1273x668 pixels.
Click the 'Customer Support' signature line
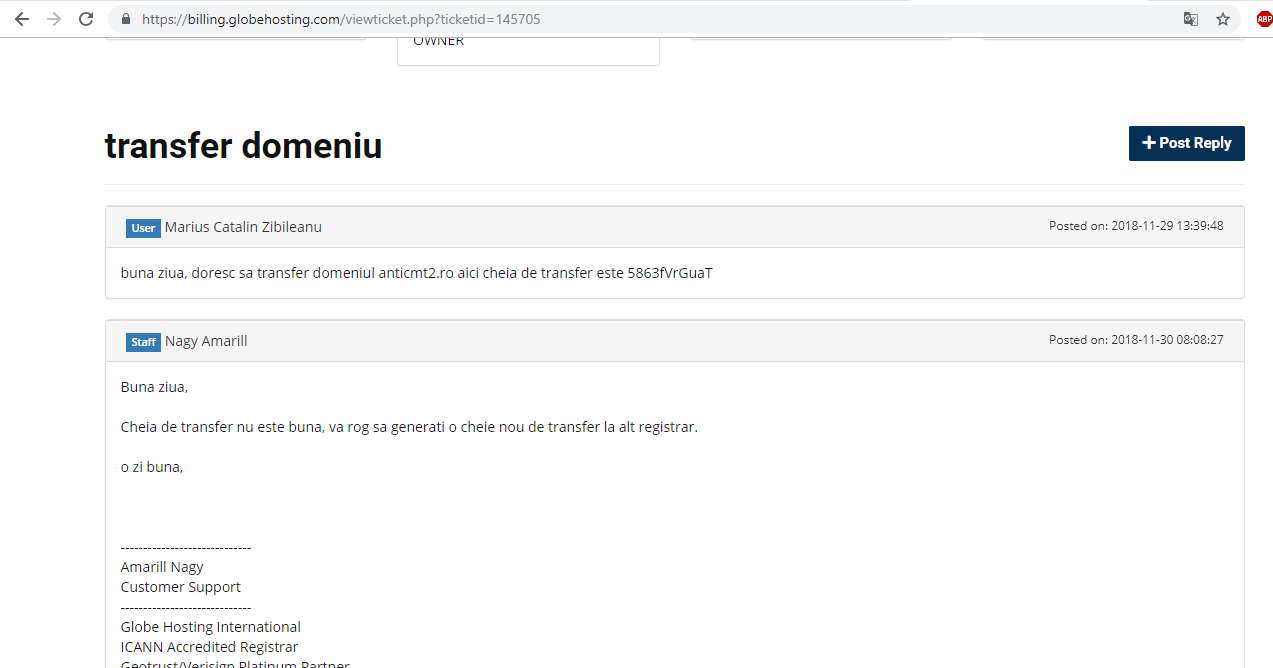coord(181,587)
